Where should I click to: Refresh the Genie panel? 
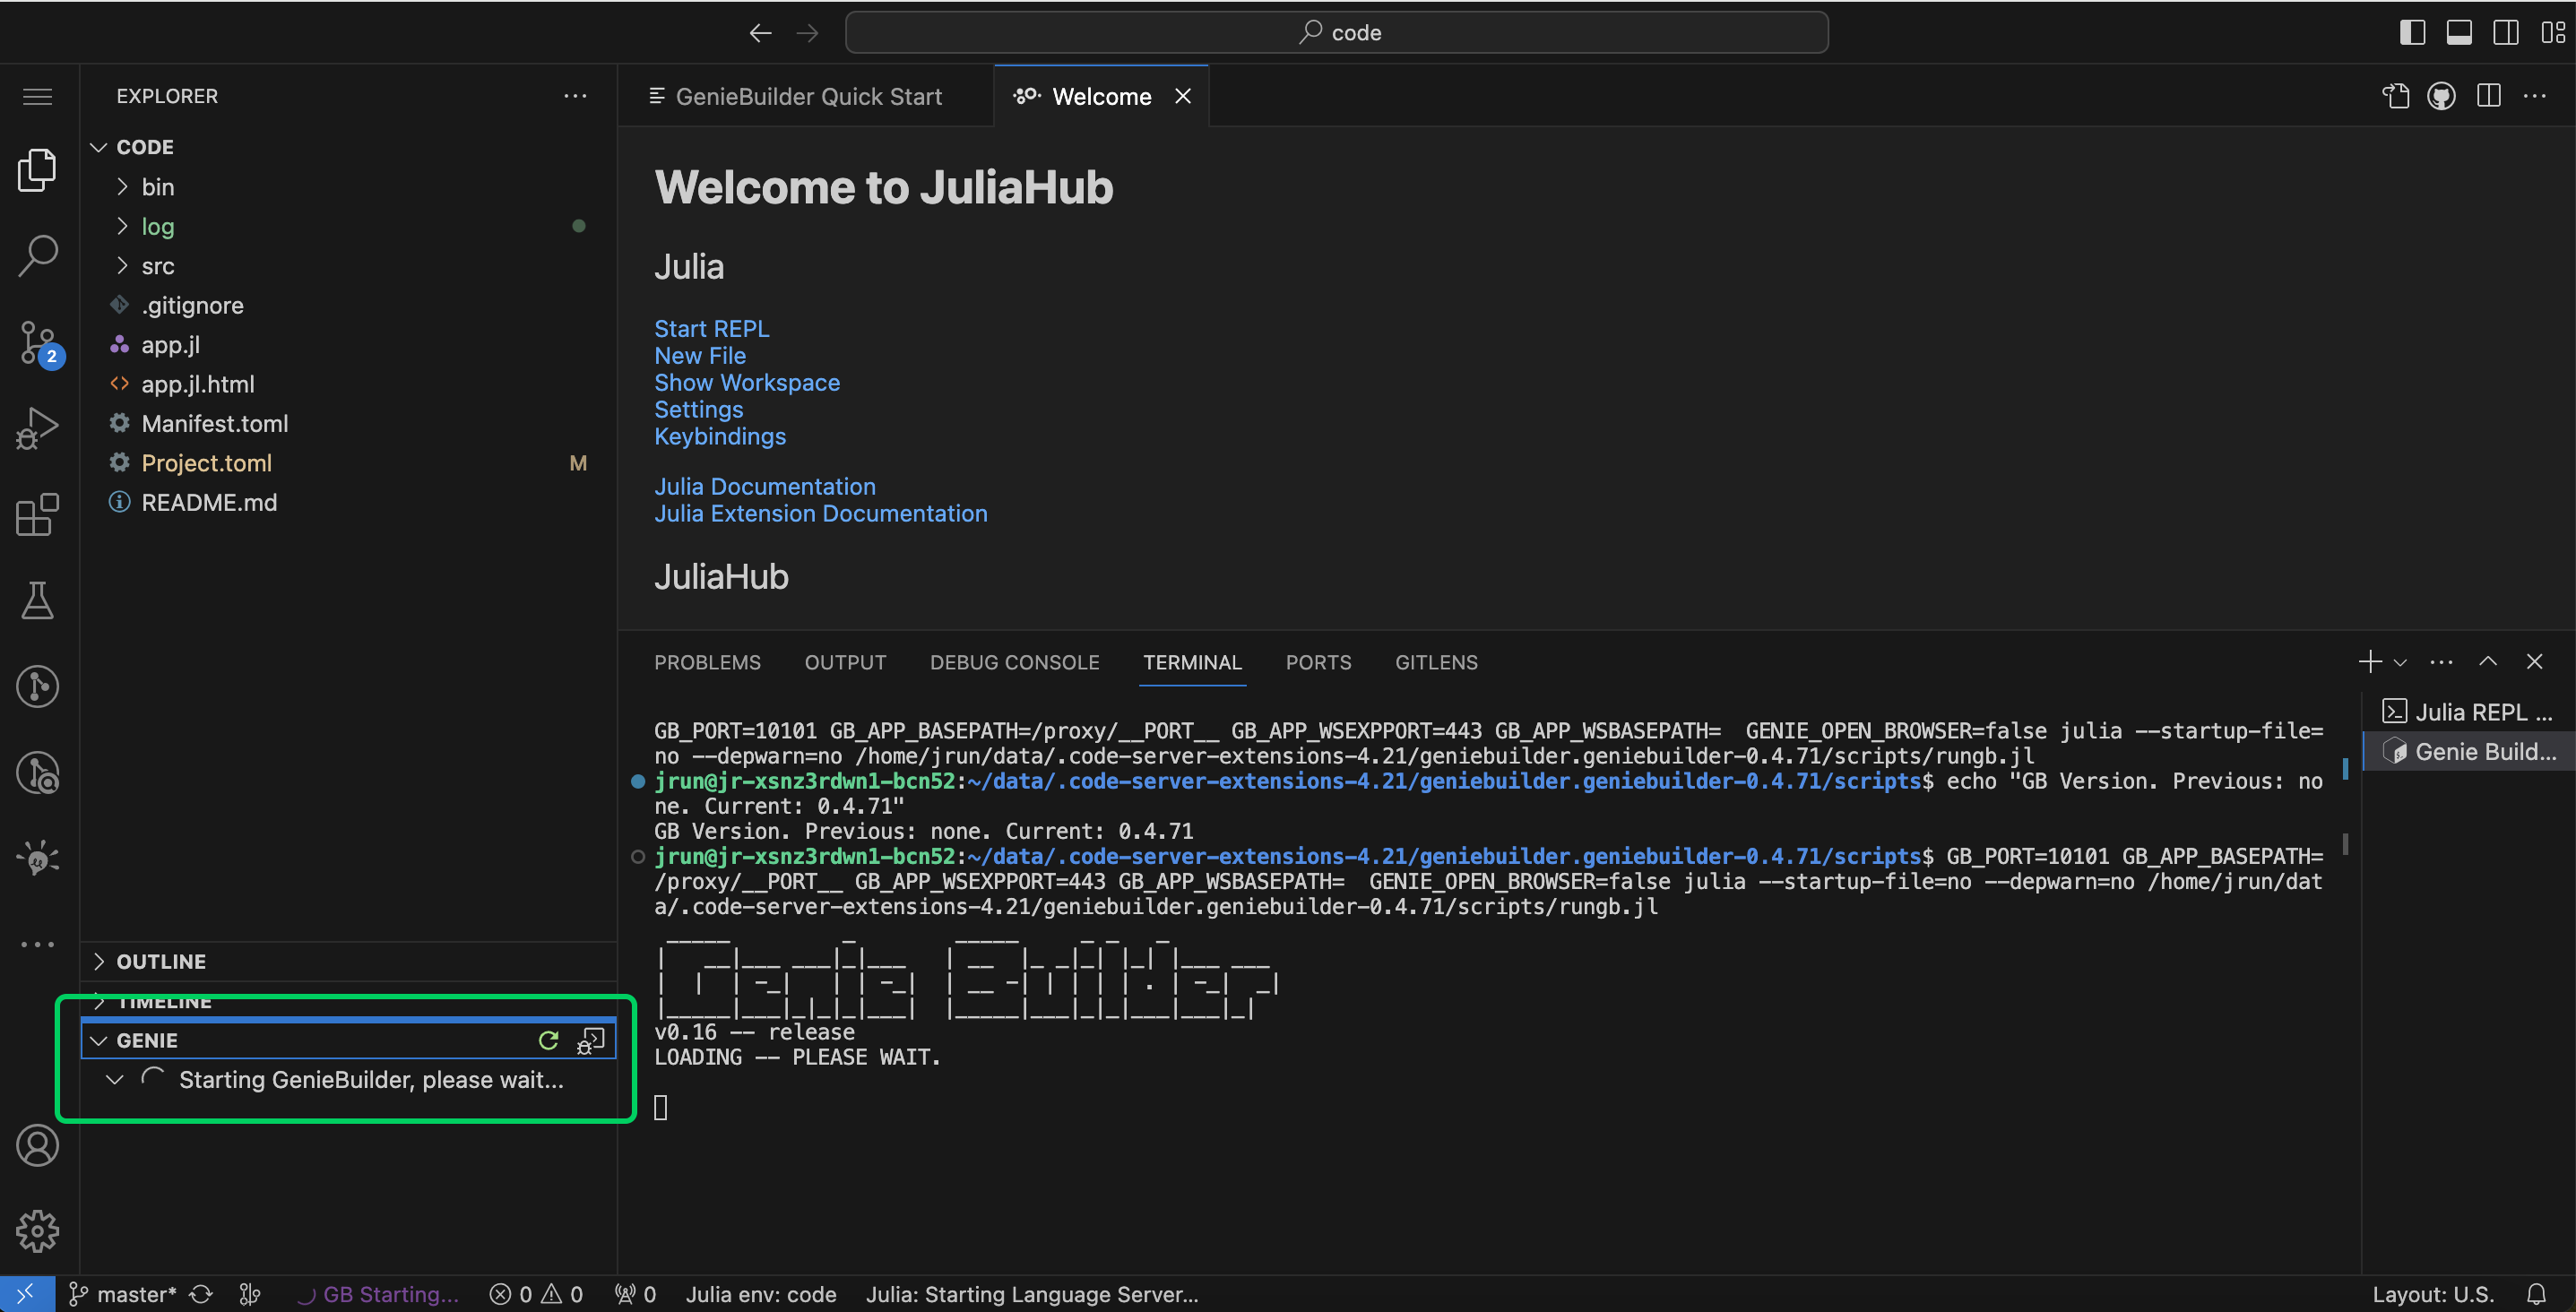[x=548, y=1040]
